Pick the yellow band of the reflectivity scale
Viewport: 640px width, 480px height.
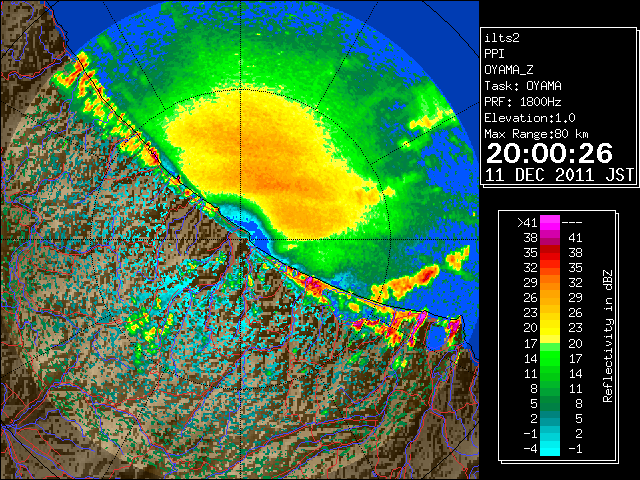point(550,328)
